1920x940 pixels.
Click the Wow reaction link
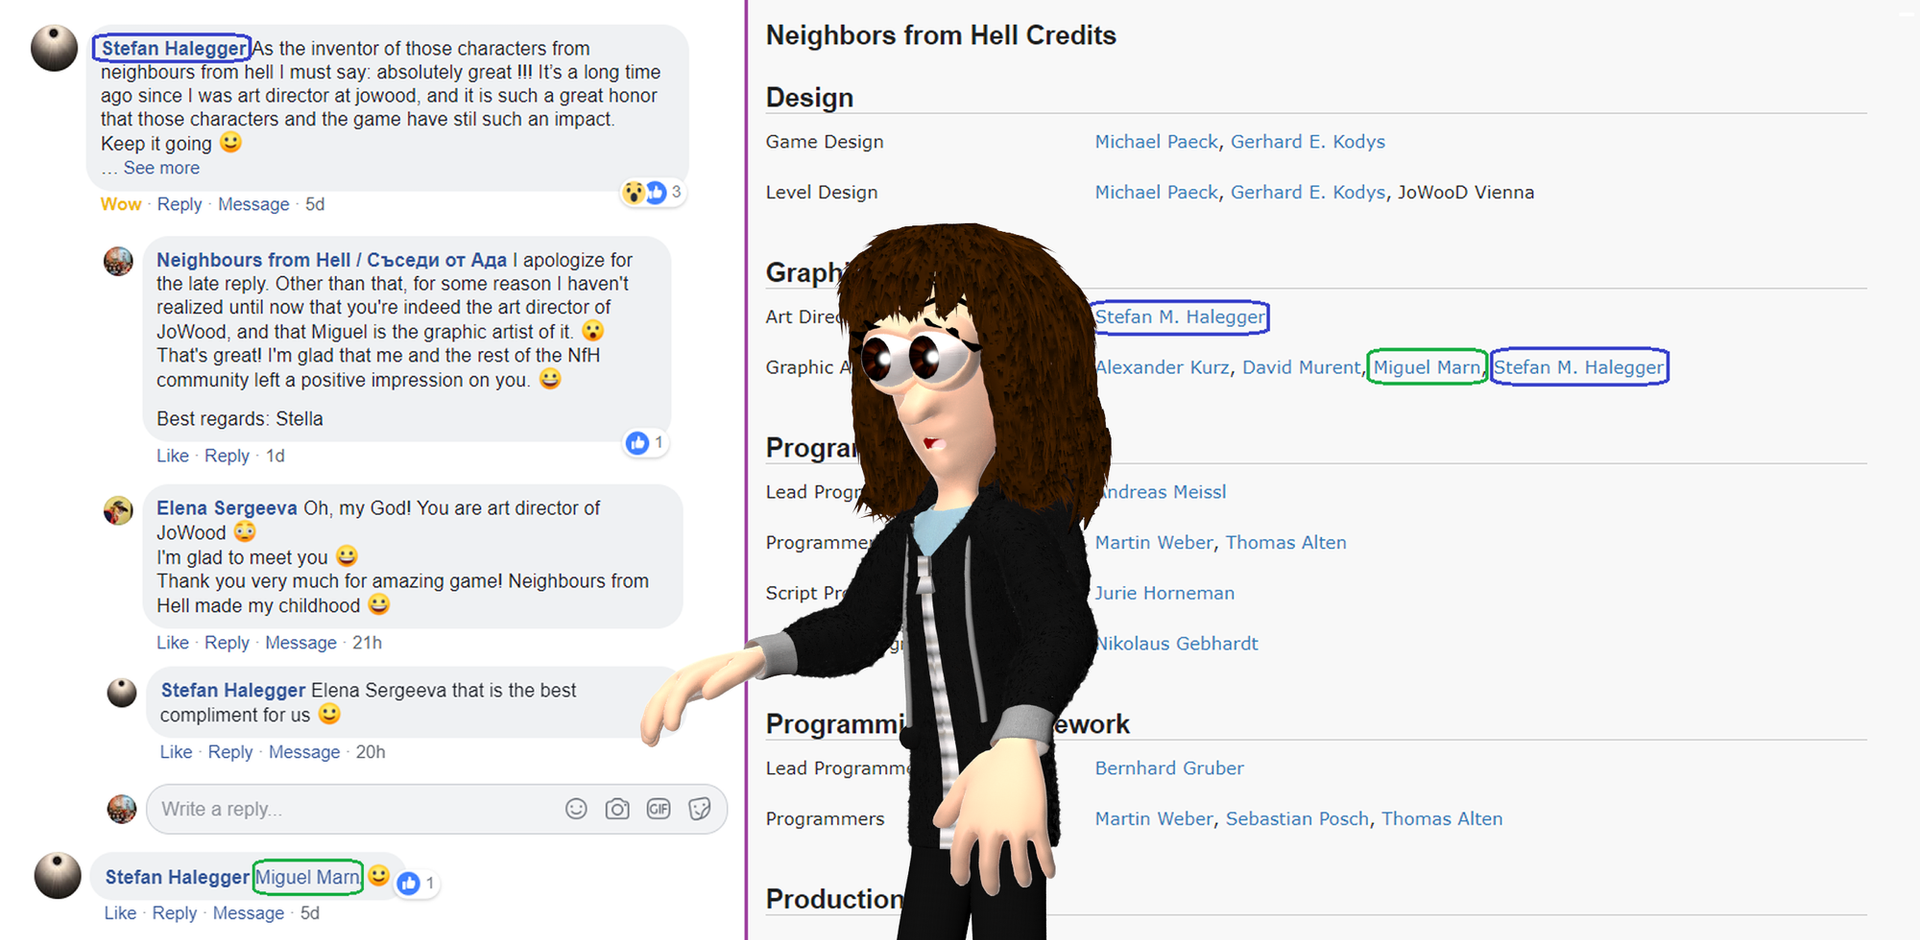click(x=121, y=204)
